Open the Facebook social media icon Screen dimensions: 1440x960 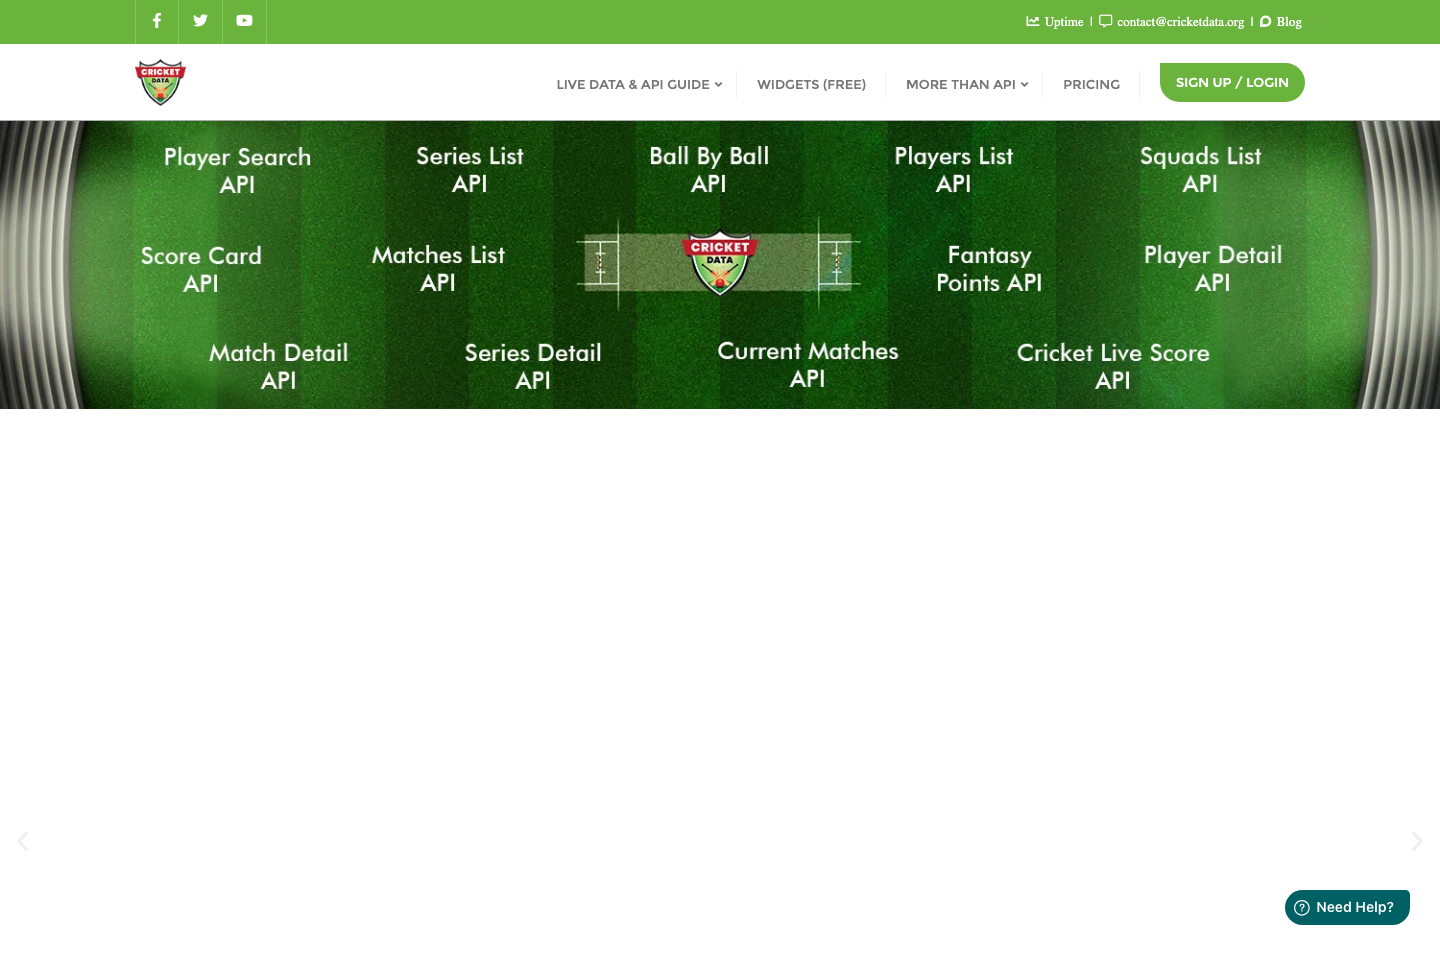pos(156,21)
